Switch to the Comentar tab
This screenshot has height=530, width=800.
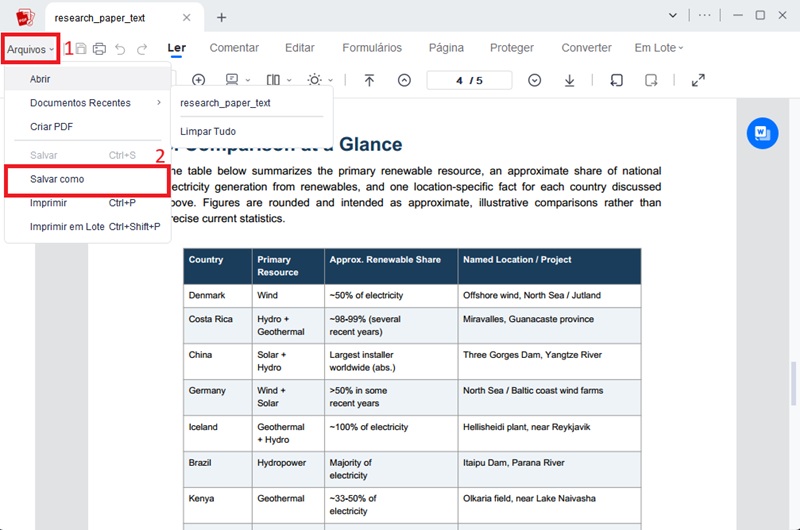tap(234, 48)
